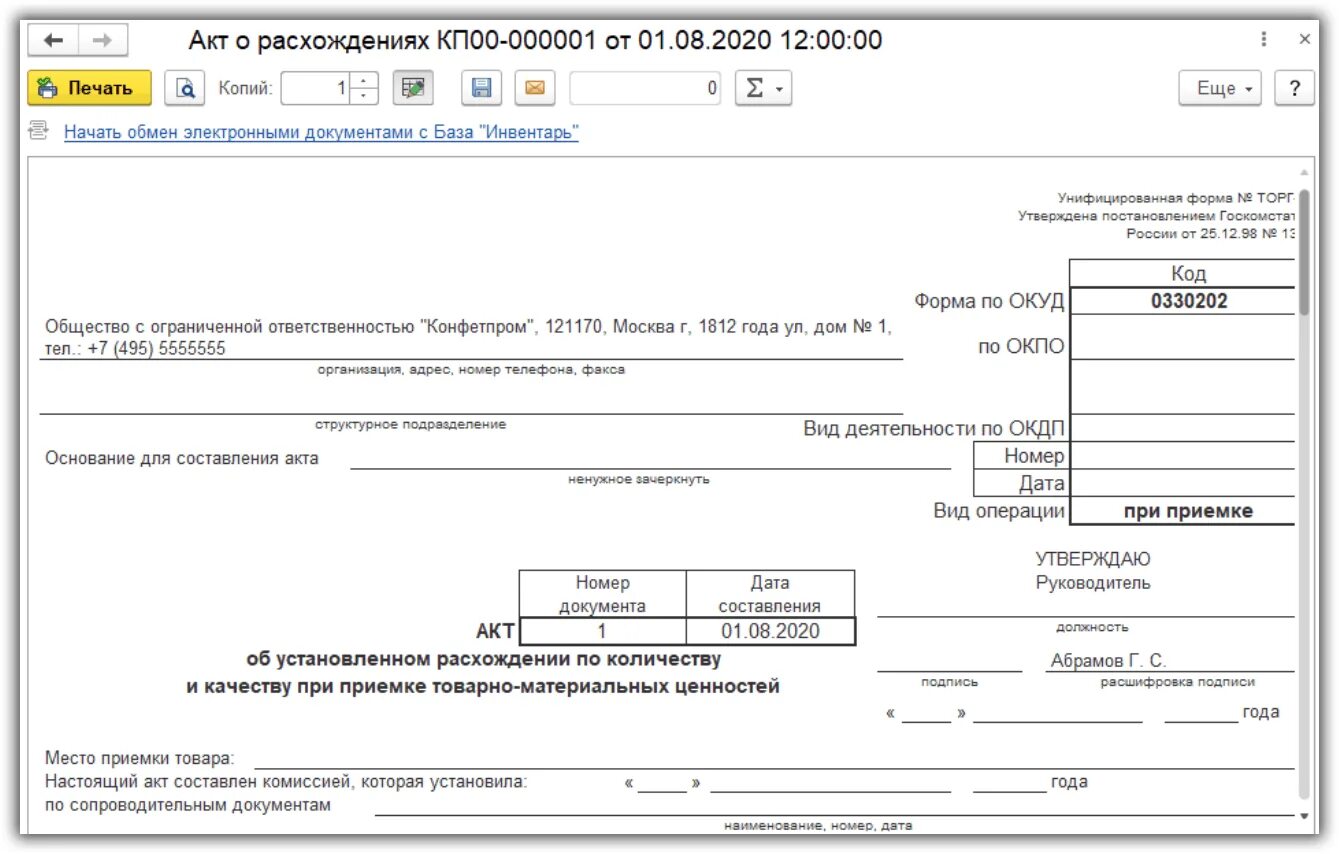1339x854 pixels.
Task: Select date cell 01.08.2020
Action: [770, 631]
